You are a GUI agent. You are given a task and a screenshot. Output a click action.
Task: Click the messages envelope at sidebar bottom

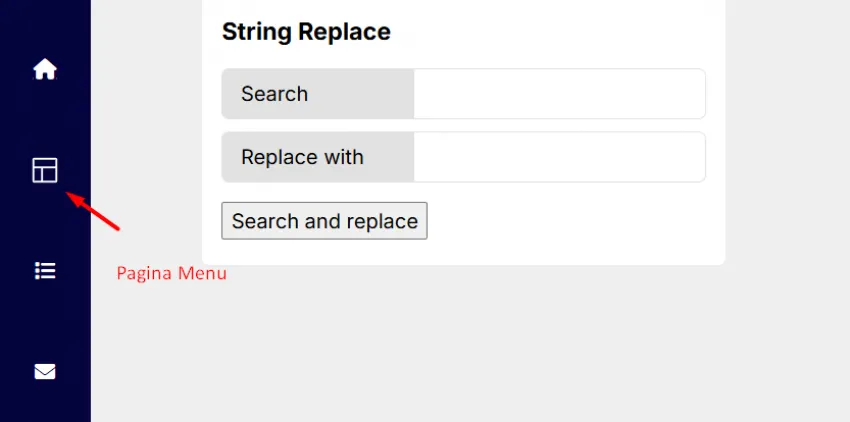tap(45, 371)
